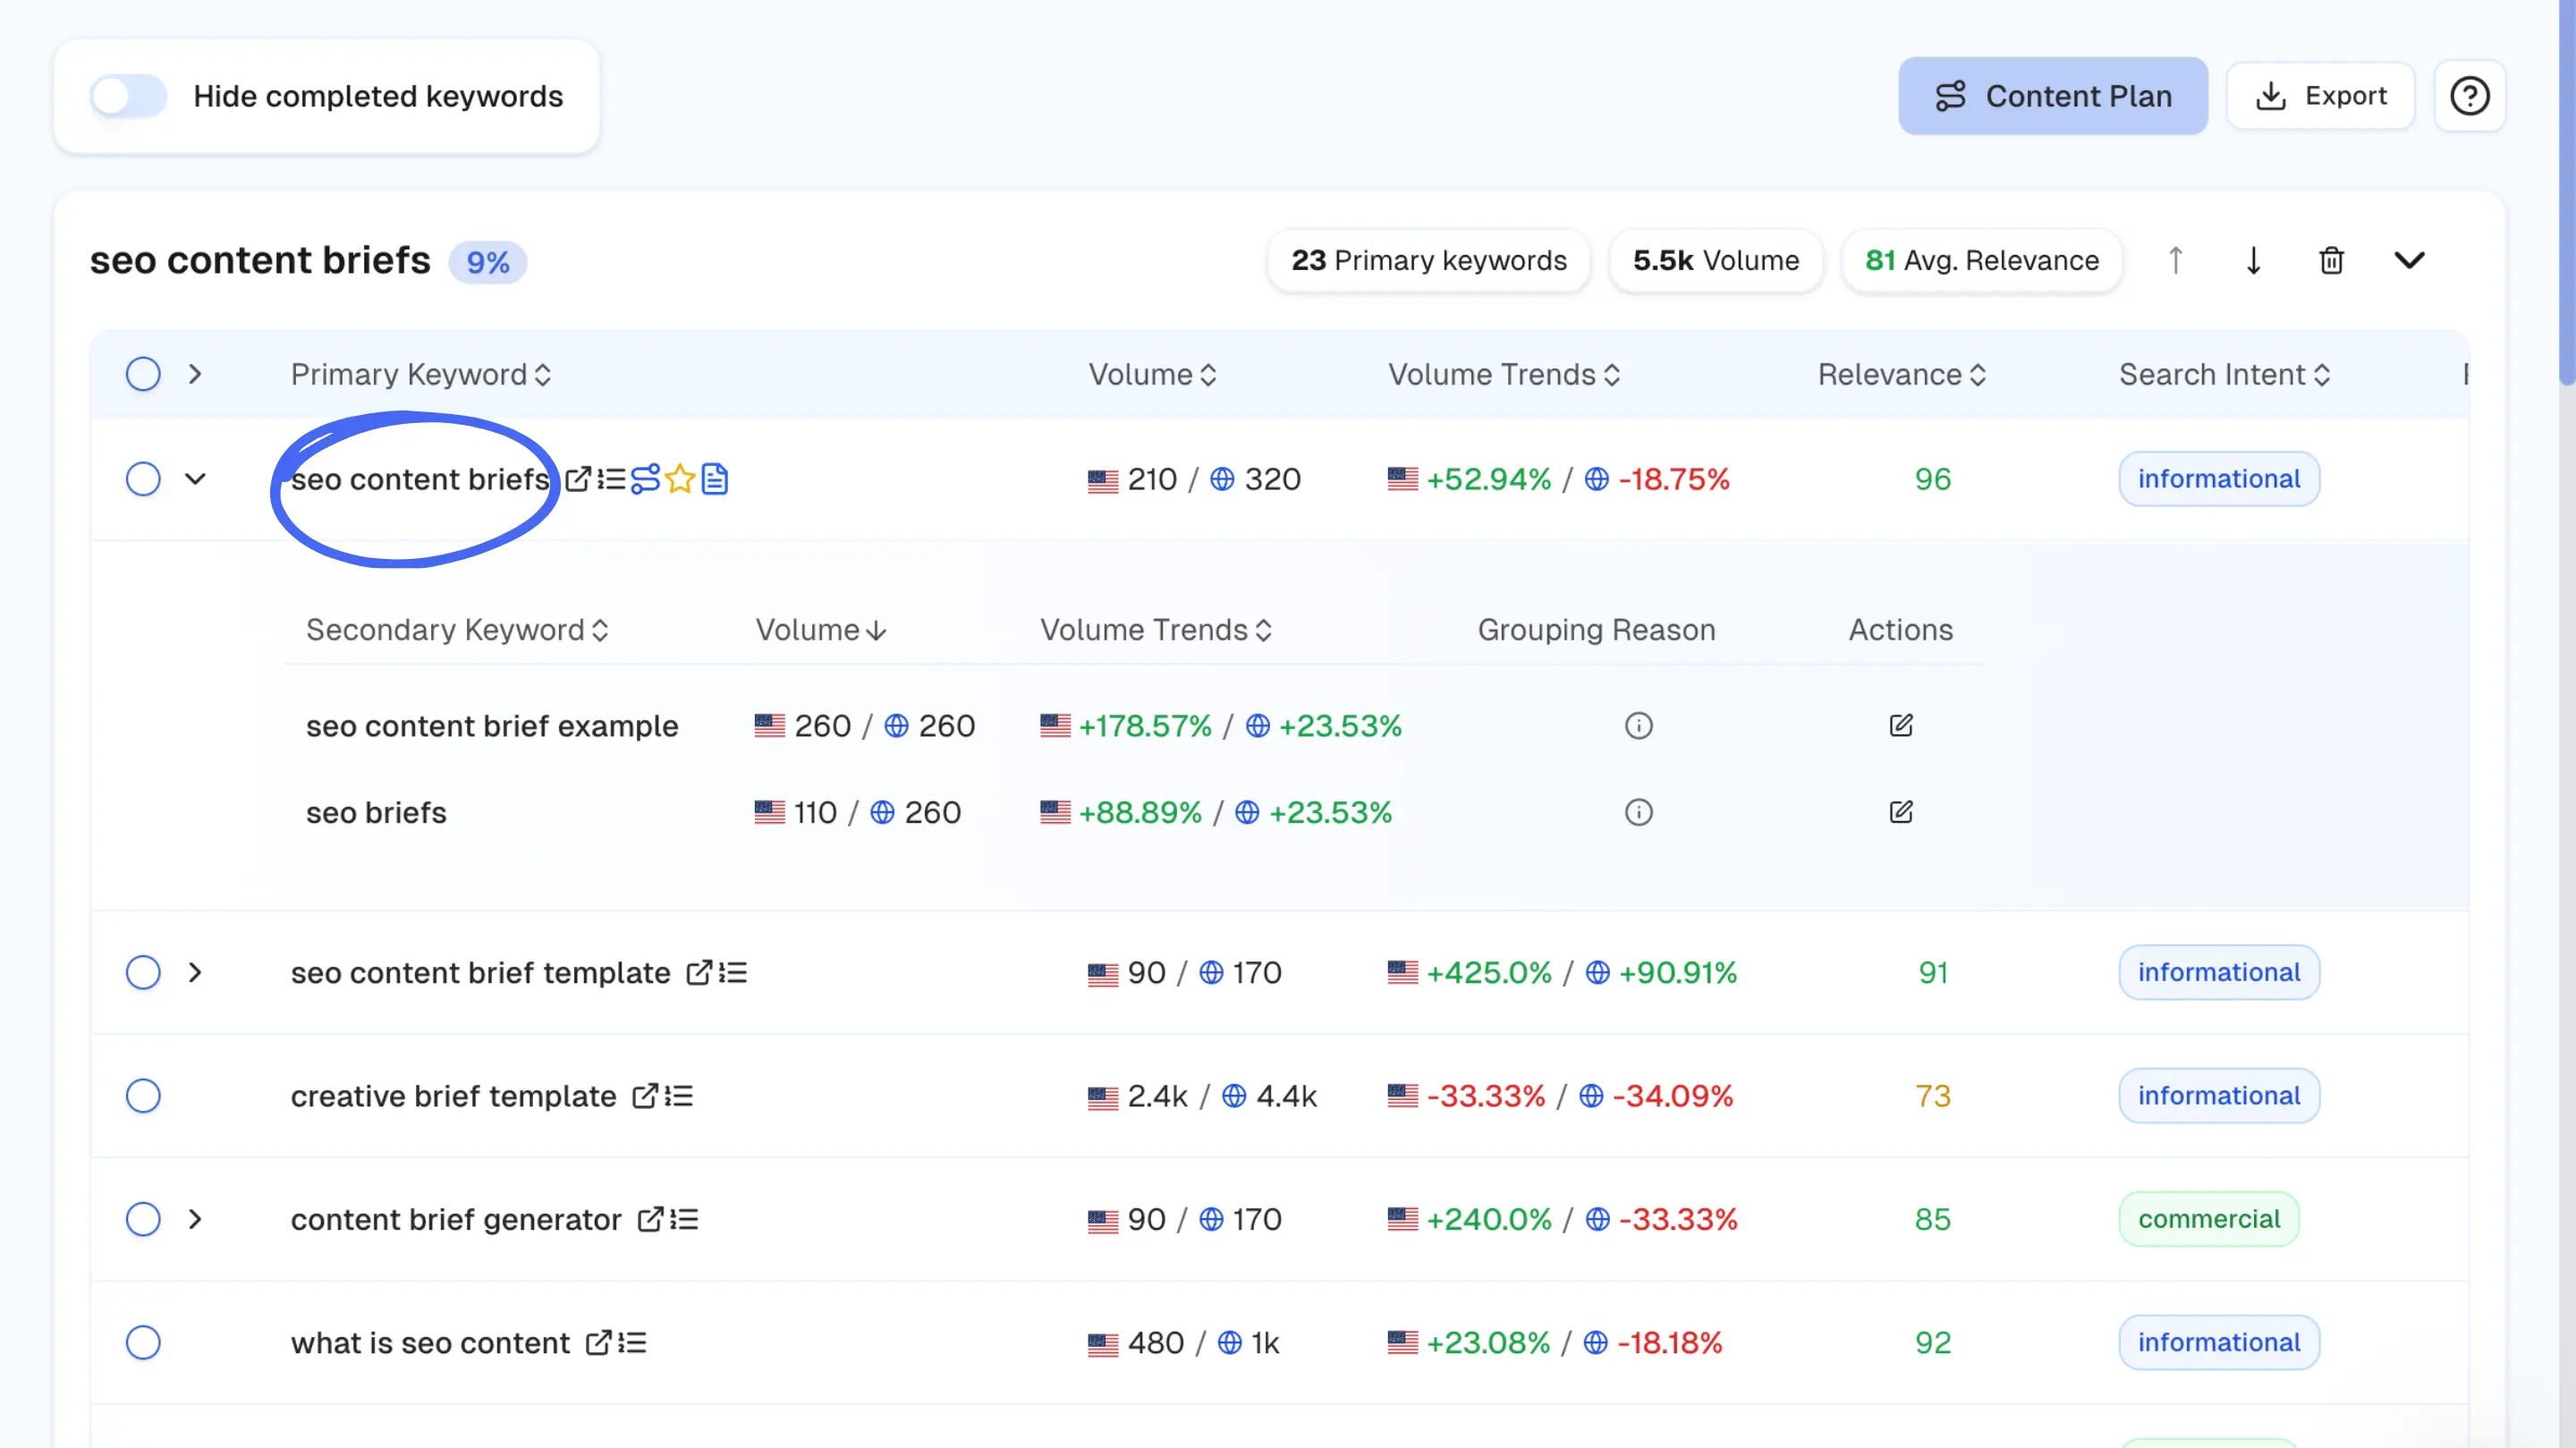Collapse the seo content briefs group chevron
Image resolution: width=2576 pixels, height=1448 pixels.
pos(2409,261)
